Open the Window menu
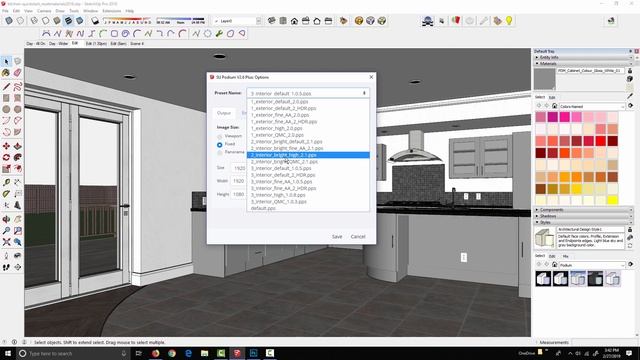 pos(90,11)
